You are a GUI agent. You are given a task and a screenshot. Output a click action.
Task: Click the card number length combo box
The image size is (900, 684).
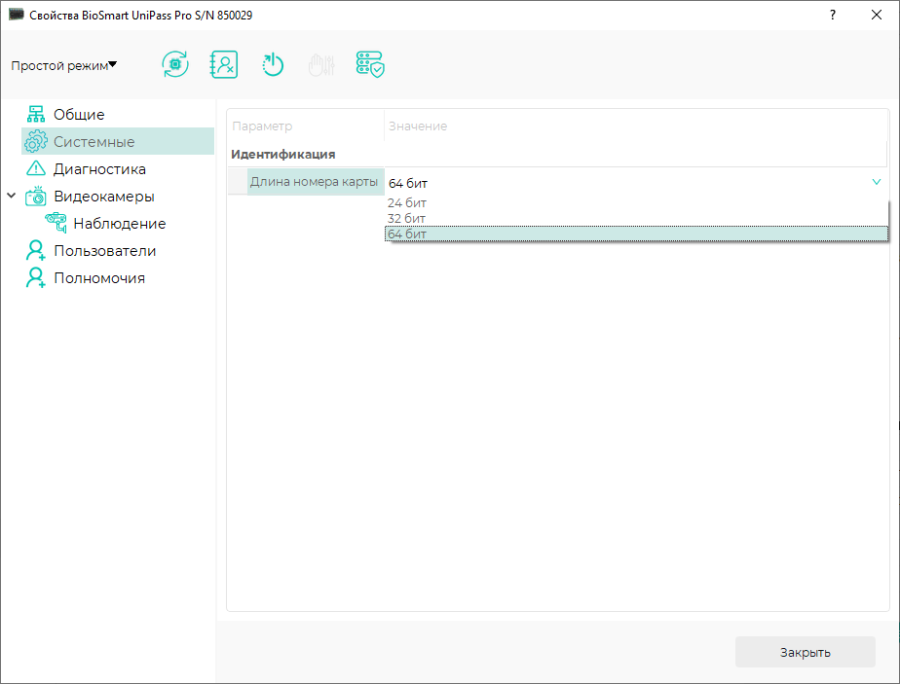[636, 182]
